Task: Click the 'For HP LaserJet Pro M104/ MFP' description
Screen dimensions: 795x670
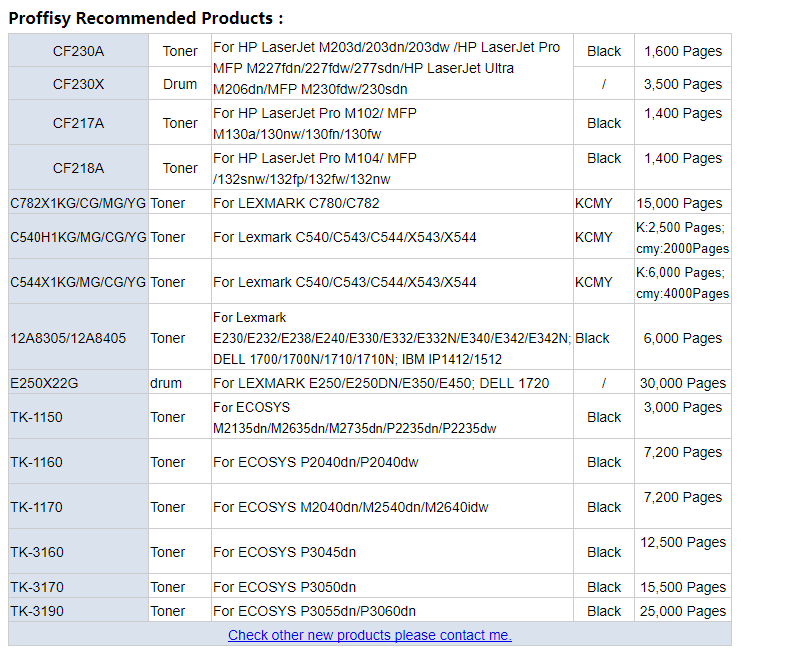Action: [392, 168]
